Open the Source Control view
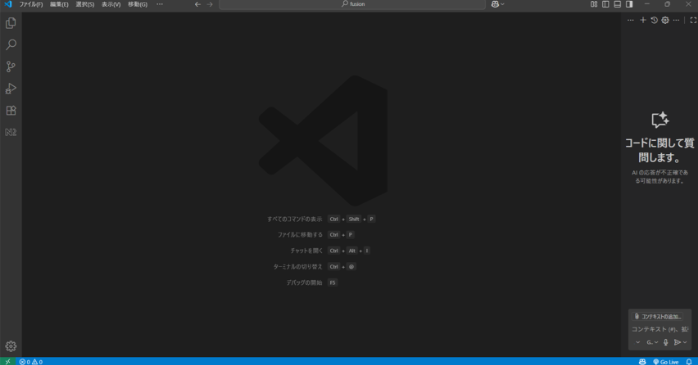Viewport: 698px width, 365px height. pos(11,66)
